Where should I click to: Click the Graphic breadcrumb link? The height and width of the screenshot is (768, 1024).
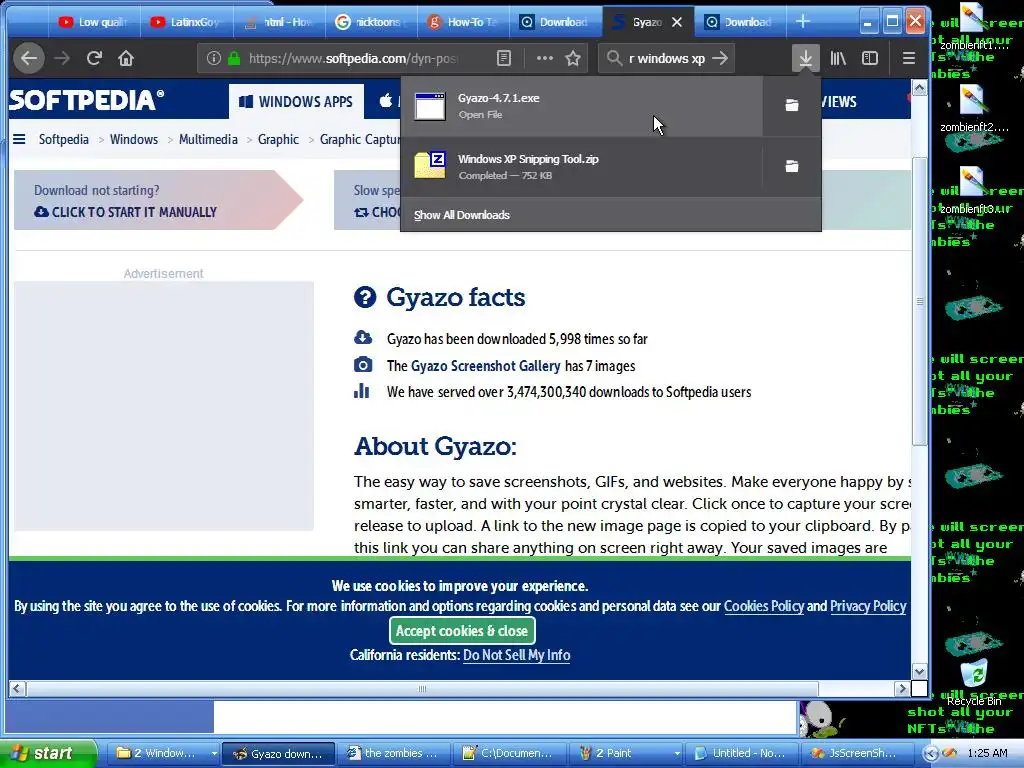pos(278,139)
